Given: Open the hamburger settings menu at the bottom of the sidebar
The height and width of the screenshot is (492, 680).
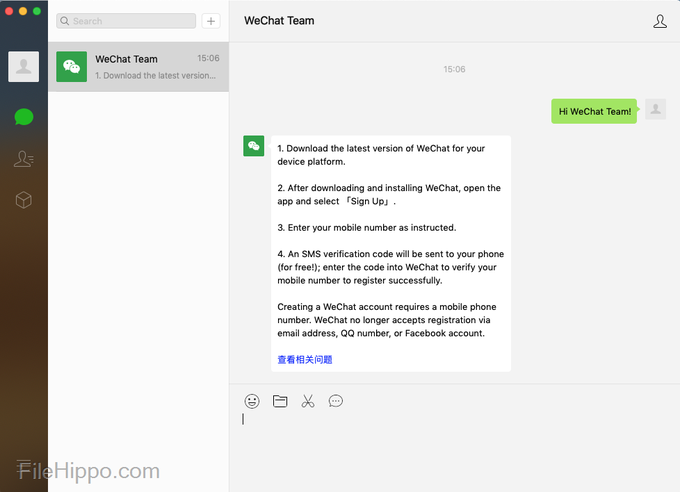Looking at the screenshot, I should [x=24, y=466].
